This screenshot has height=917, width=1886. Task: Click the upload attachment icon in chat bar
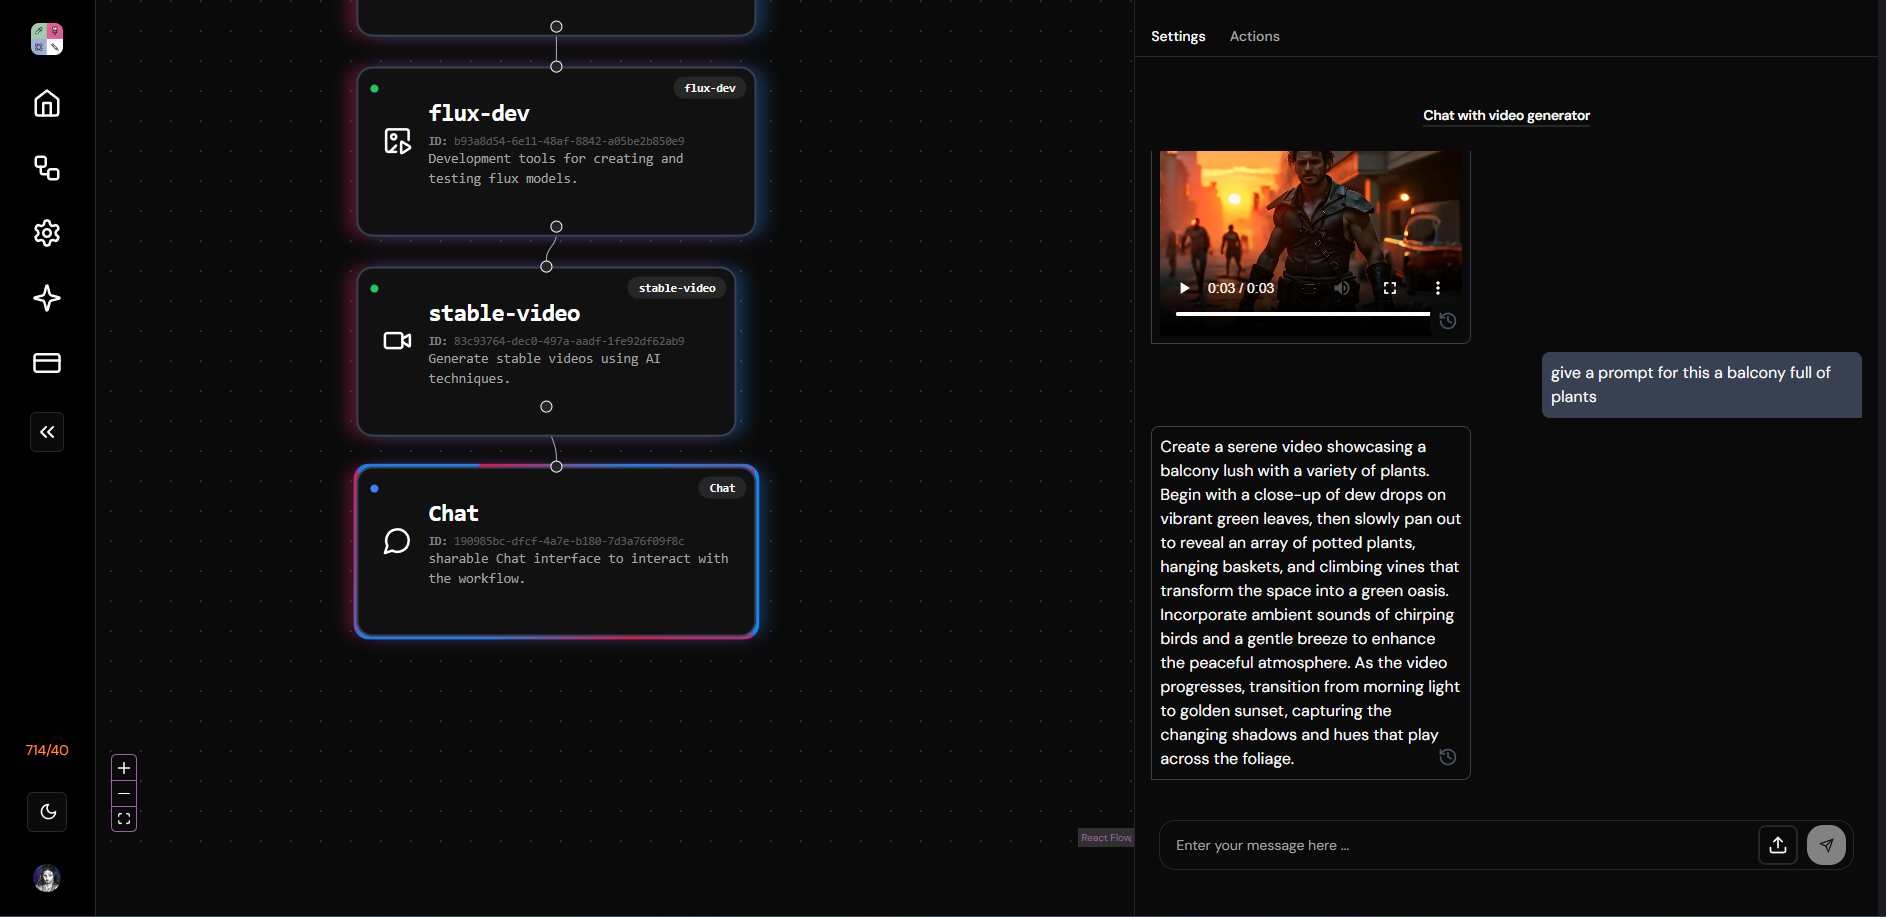coord(1778,845)
